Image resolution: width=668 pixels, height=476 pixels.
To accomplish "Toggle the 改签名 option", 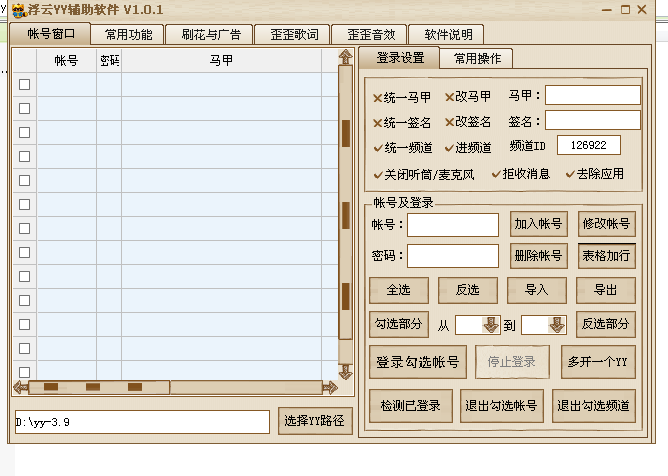I will (468, 122).
